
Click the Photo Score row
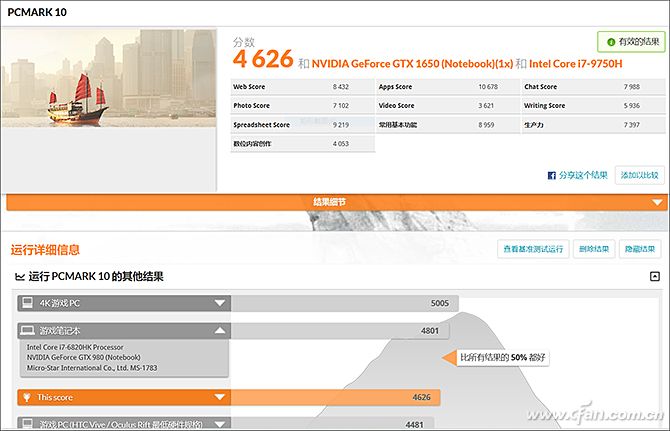click(x=303, y=106)
